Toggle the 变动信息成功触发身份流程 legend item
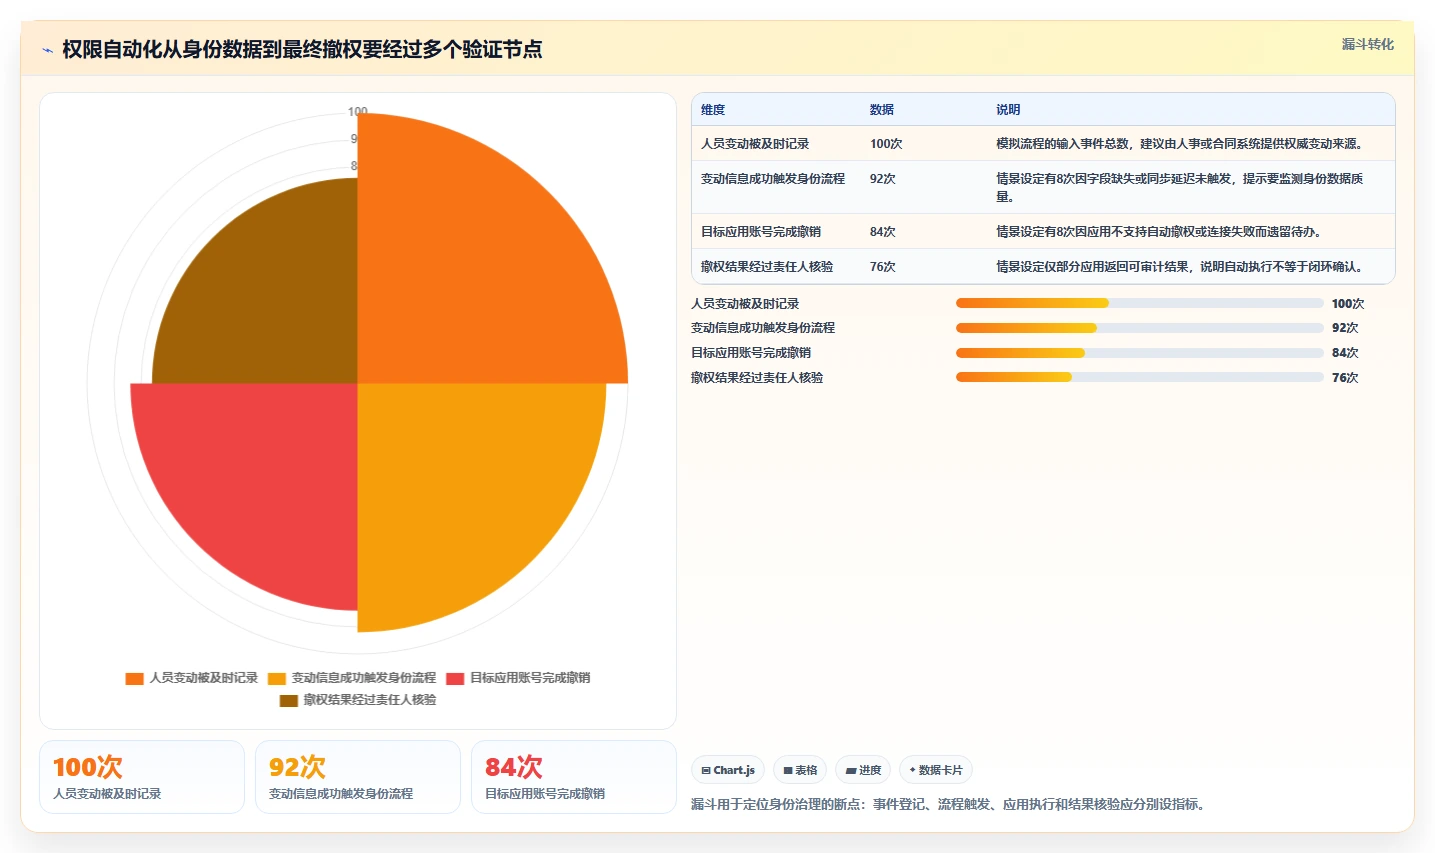Viewport: 1435px width, 853px height. (352, 678)
